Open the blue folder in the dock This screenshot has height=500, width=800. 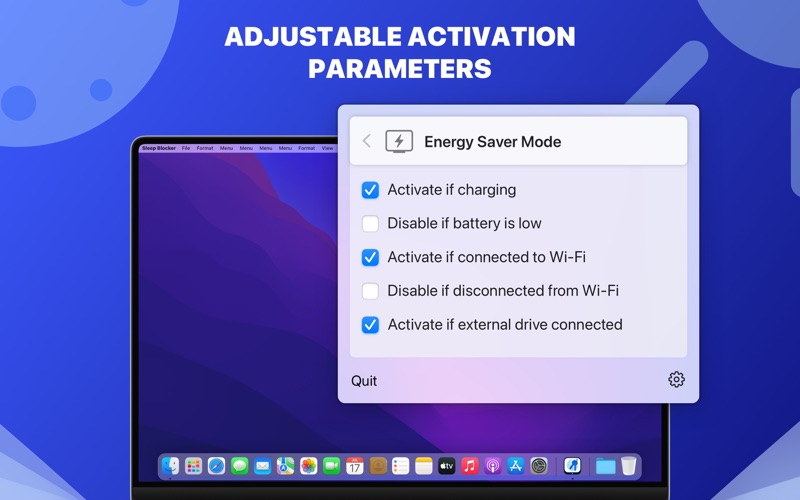click(x=606, y=466)
